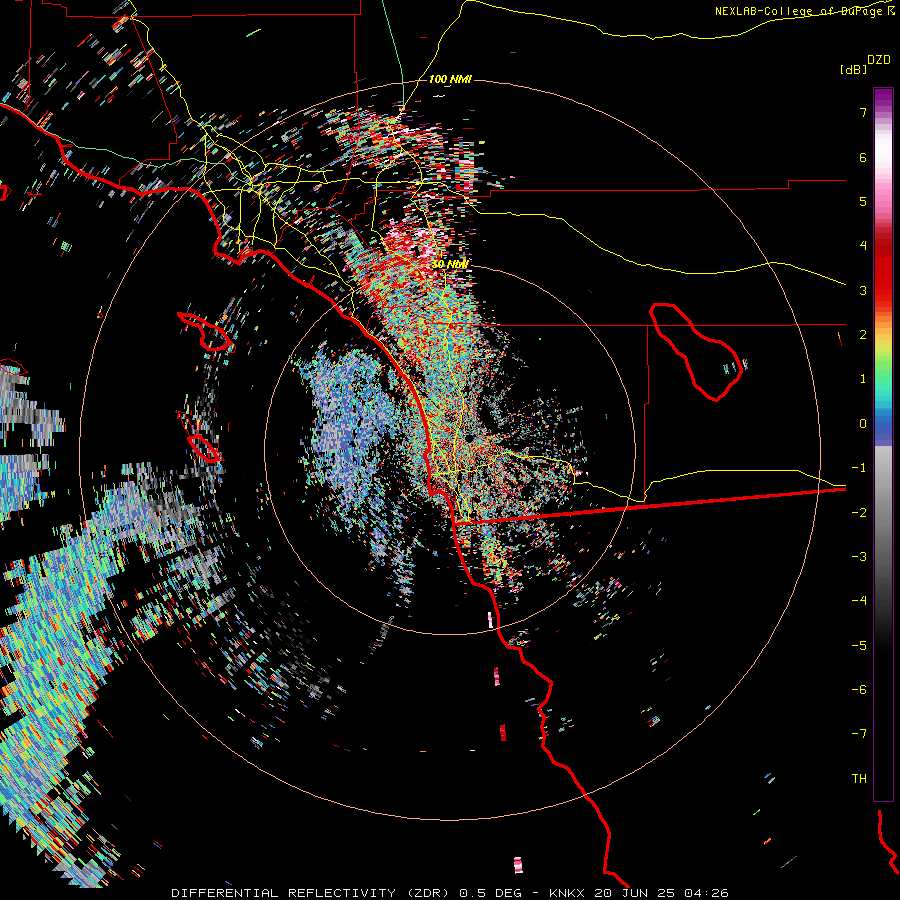
Task: Click the 04:26 time stamp
Action: (x=706, y=893)
